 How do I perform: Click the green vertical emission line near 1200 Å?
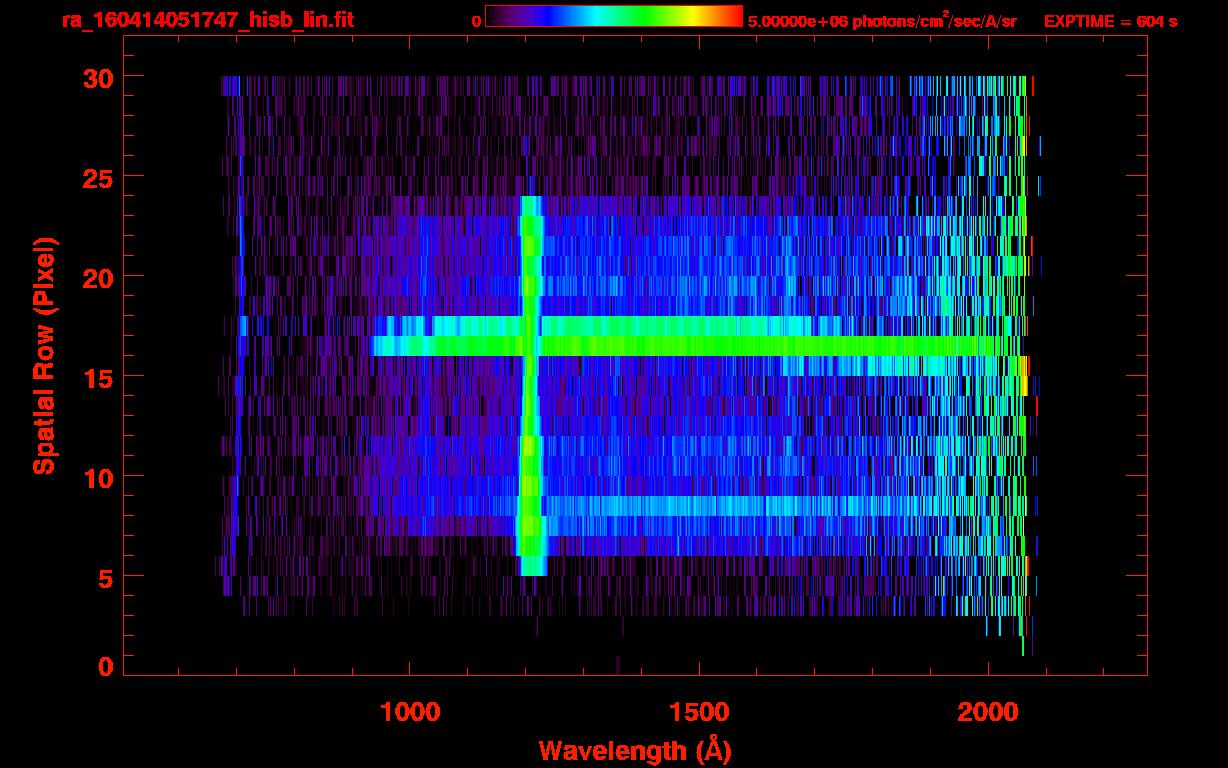click(531, 450)
